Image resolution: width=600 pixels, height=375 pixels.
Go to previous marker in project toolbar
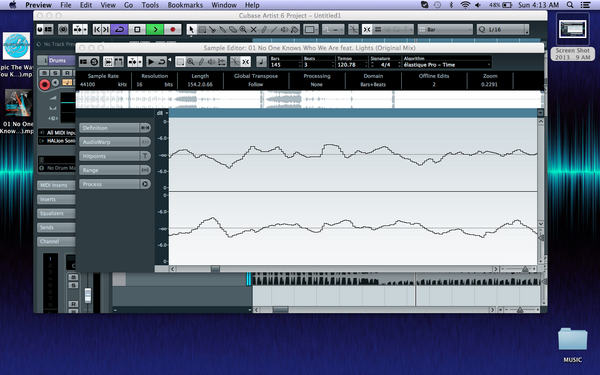click(x=97, y=29)
